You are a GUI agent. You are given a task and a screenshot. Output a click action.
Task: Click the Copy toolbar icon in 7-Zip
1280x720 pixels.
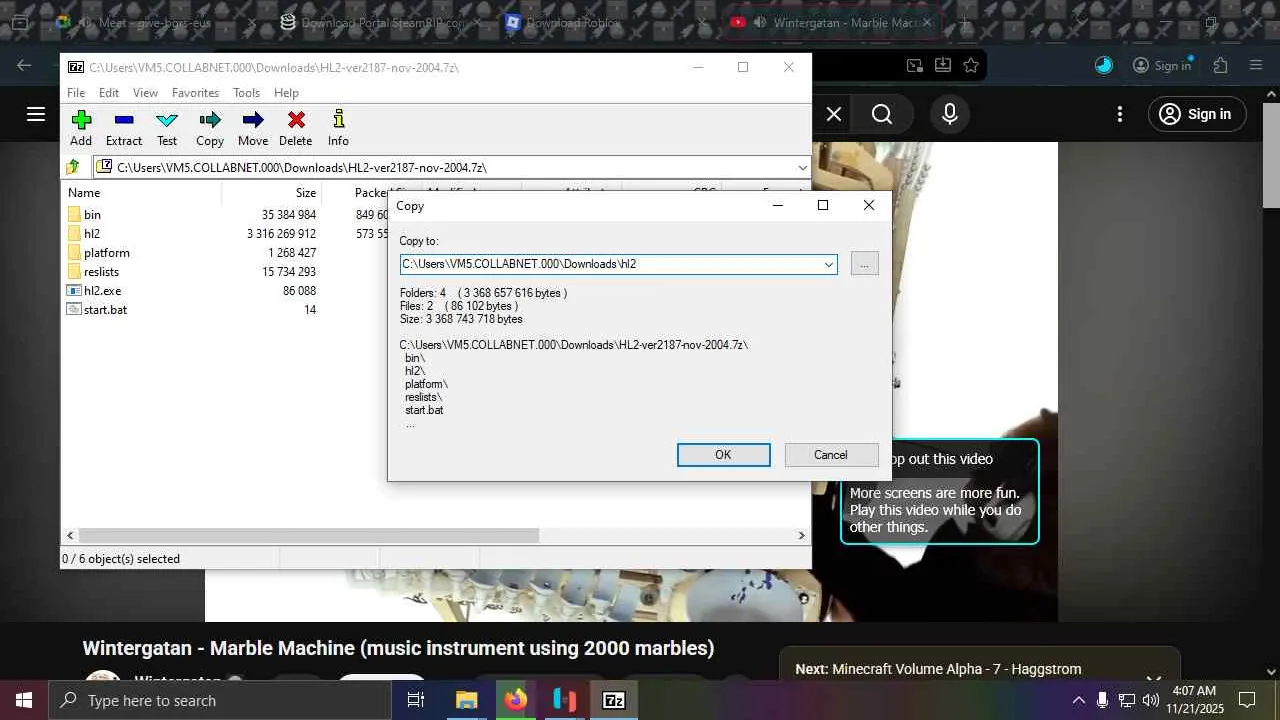click(210, 120)
